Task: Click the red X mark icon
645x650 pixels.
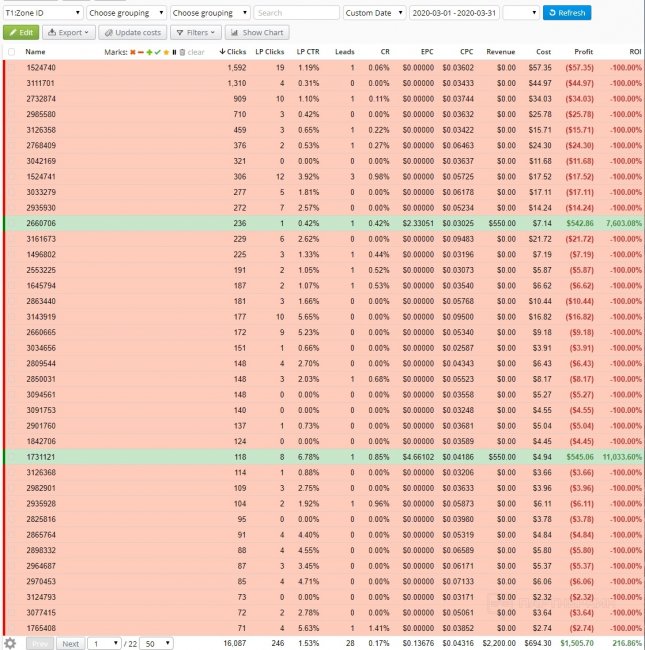Action: [x=133, y=51]
